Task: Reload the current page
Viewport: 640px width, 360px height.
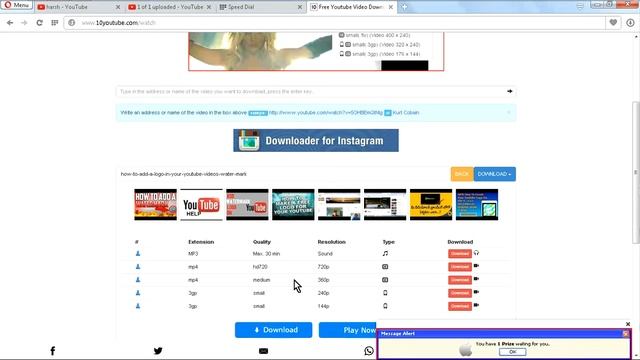Action: 39,23
